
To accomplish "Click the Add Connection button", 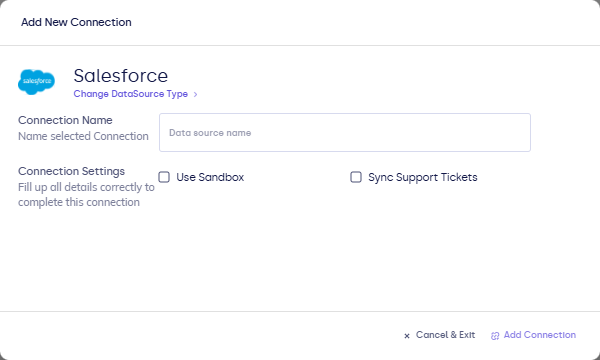I will point(533,335).
